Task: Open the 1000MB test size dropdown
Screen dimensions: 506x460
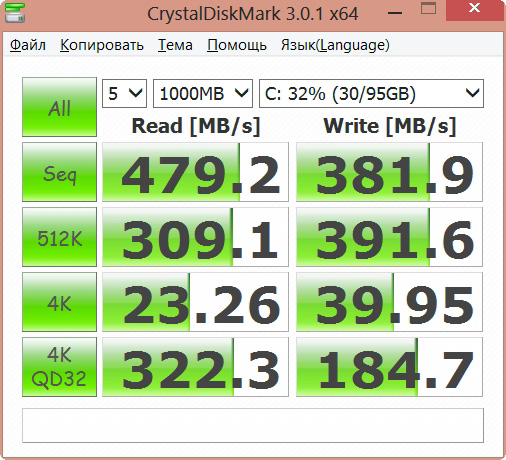Action: 203,93
